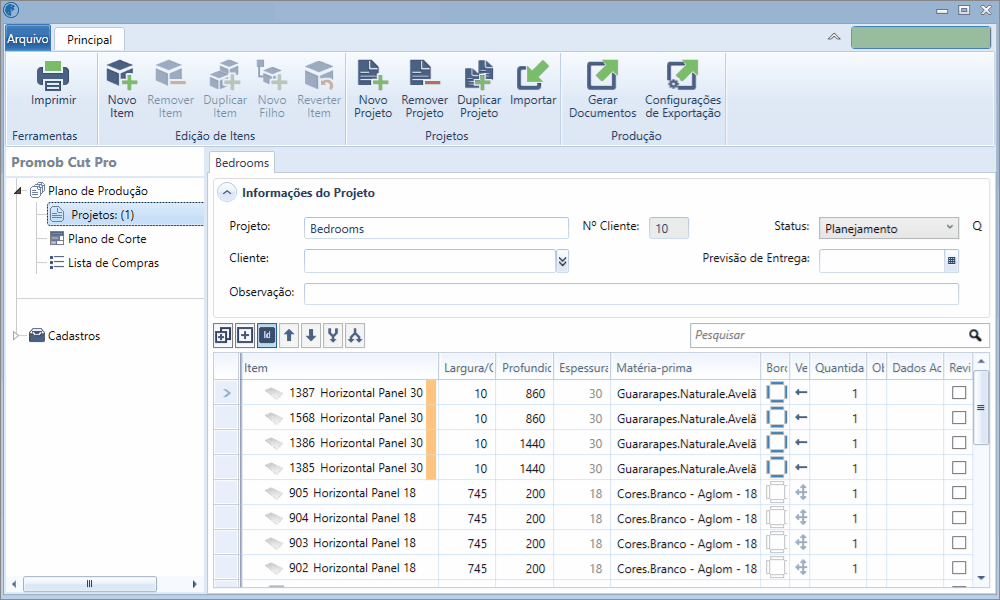Click the edge banding icon for item 1387
The width and height of the screenshot is (1000, 600).
coord(776,393)
